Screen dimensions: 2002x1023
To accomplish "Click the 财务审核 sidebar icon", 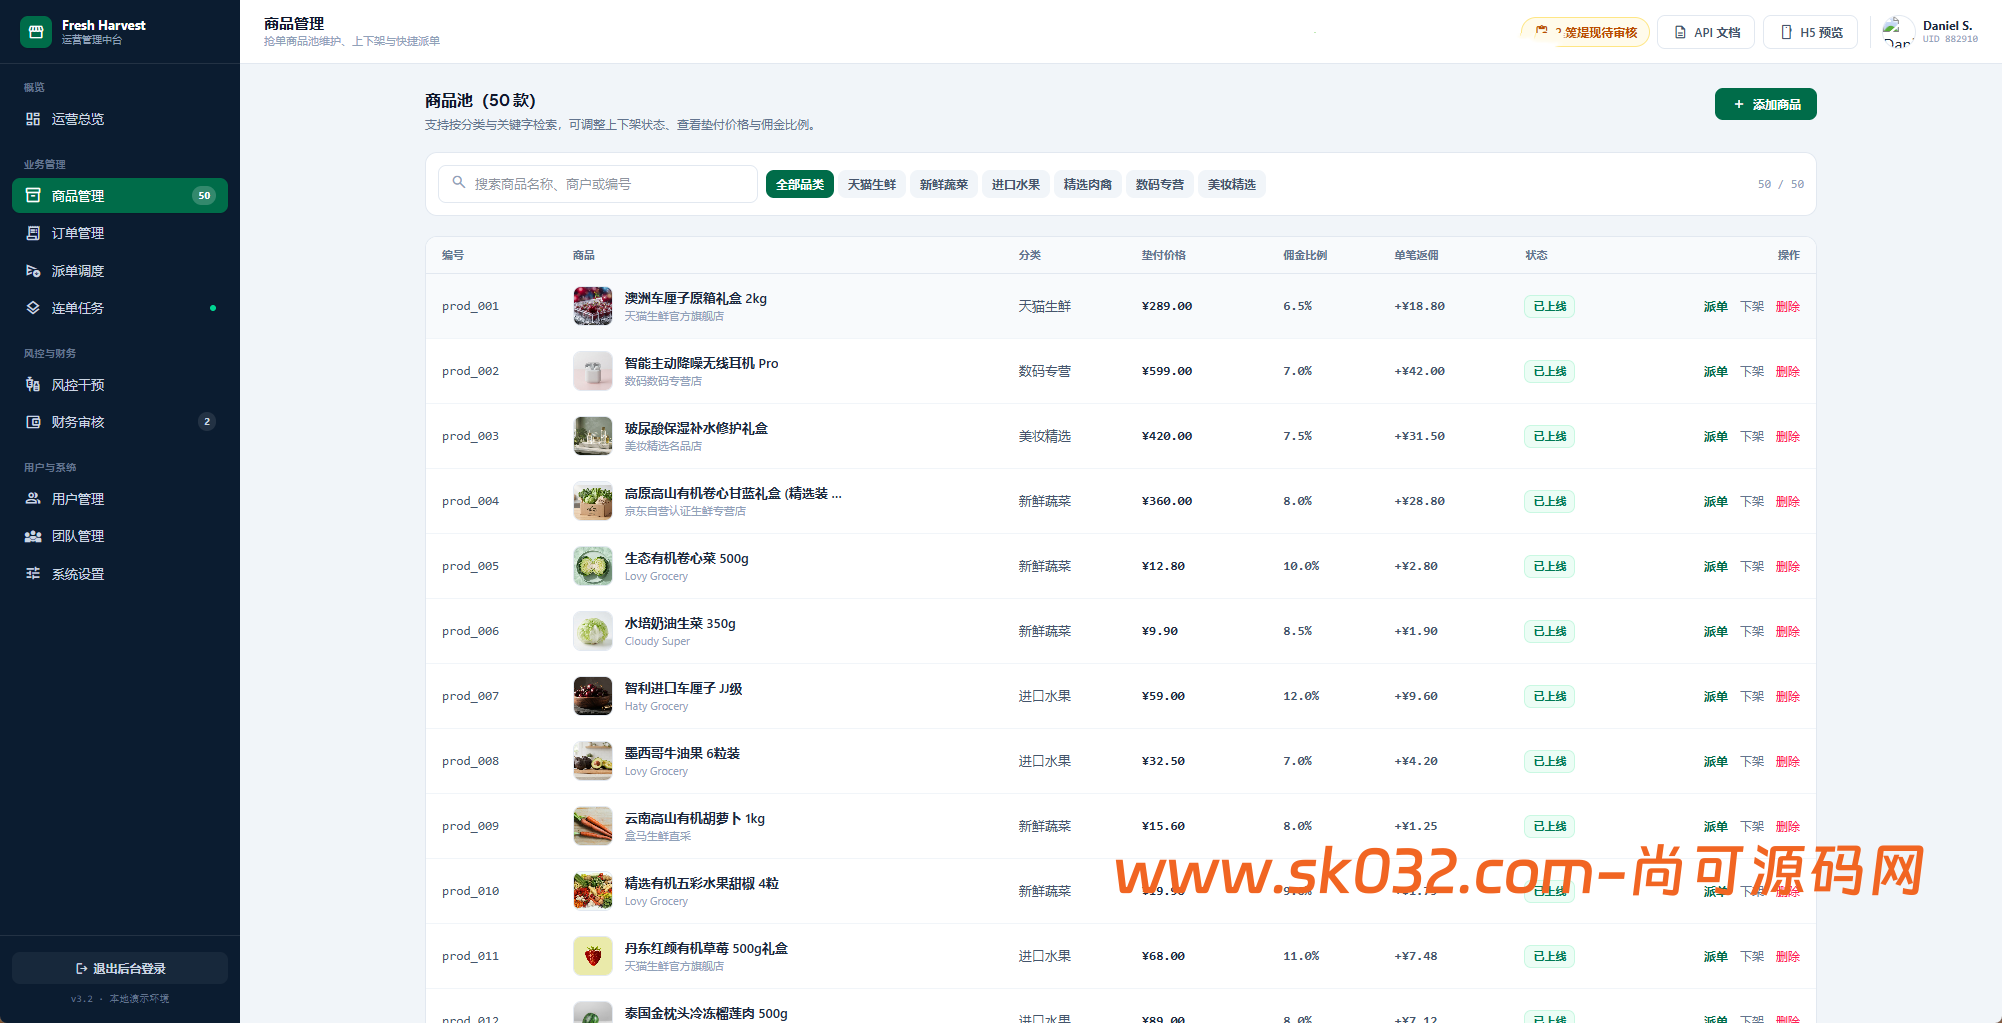I will [33, 422].
